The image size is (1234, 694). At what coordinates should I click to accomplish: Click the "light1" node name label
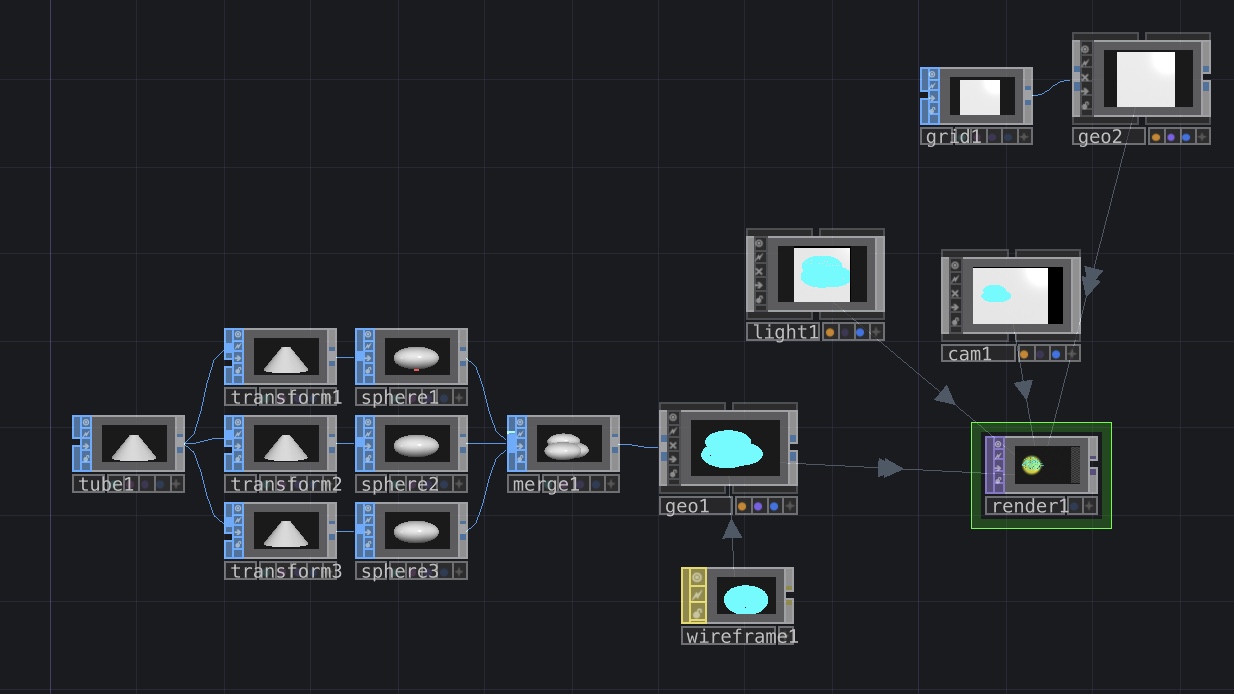tap(786, 332)
